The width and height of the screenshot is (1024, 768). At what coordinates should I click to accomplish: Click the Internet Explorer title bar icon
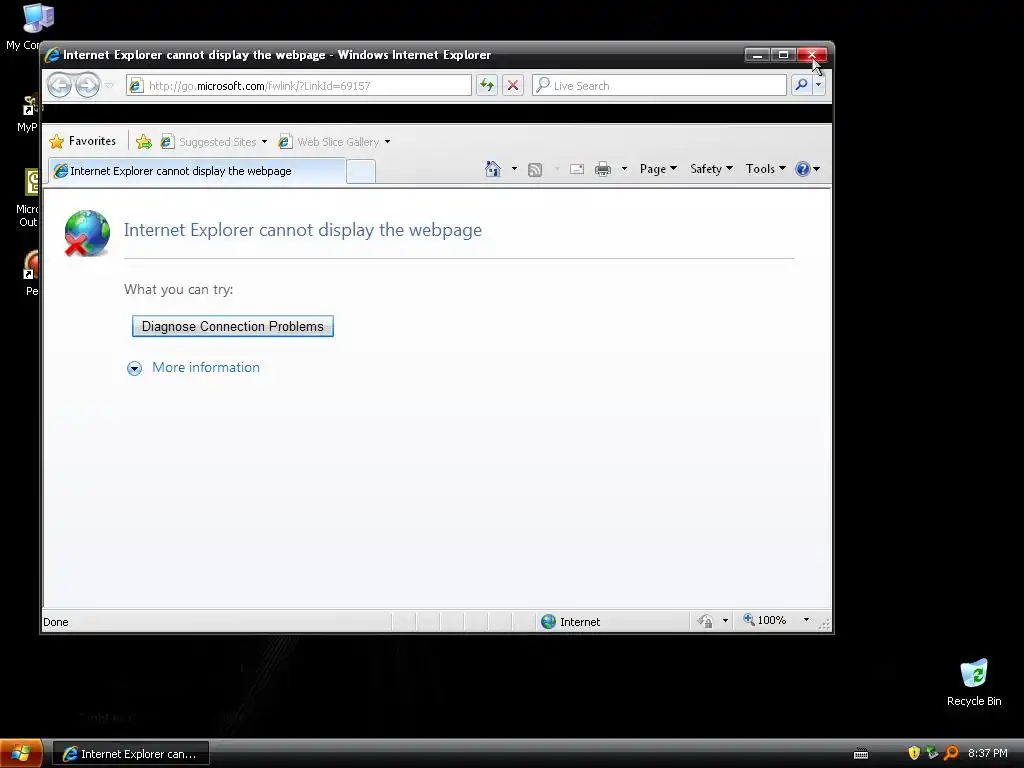pyautogui.click(x=52, y=56)
